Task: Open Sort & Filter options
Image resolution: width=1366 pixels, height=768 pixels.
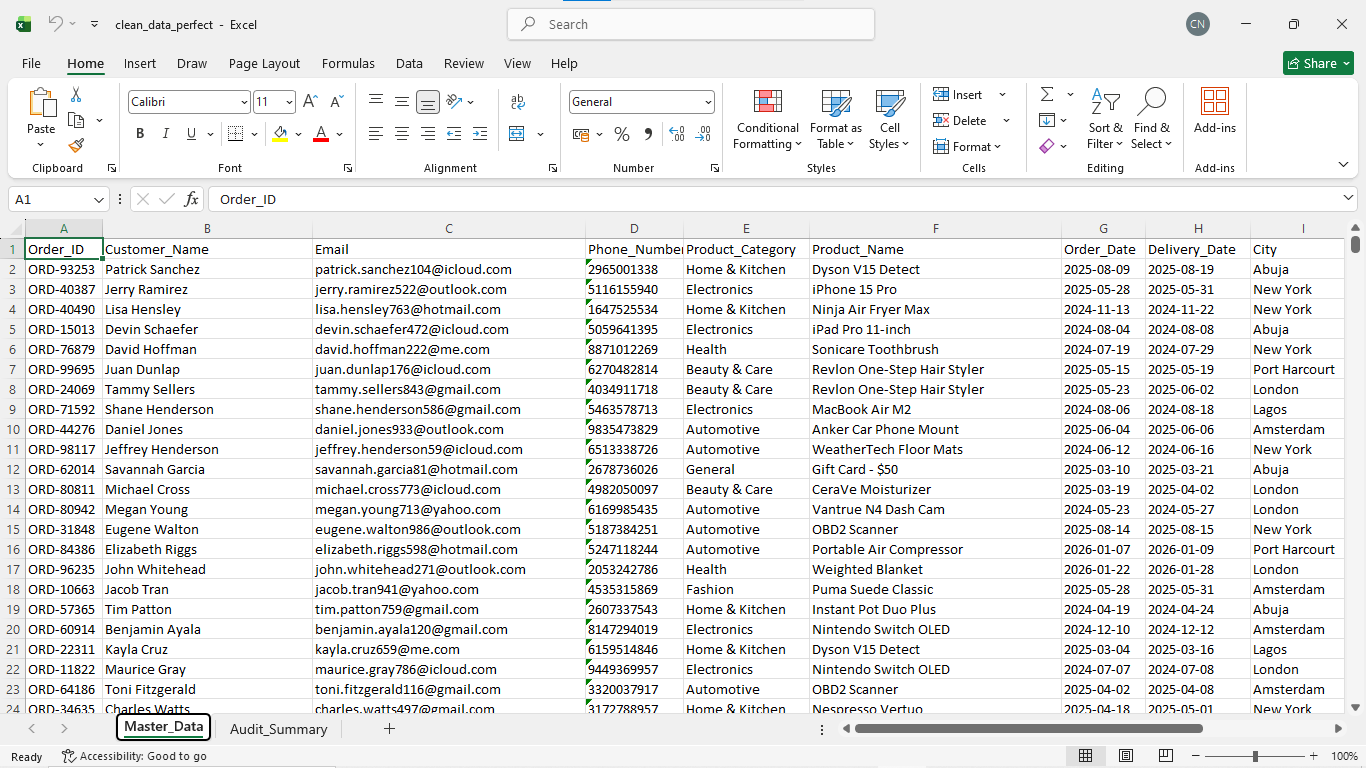Action: 1105,120
